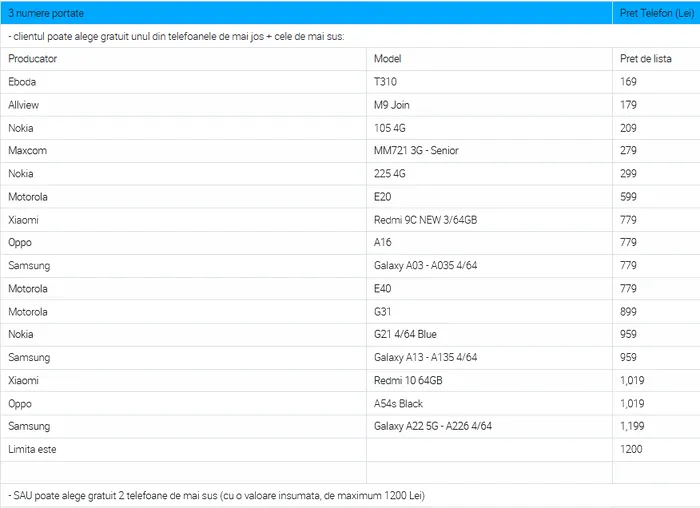This screenshot has width=700, height=508.
Task: Select the 'Limita este' 1200 value cell
Action: click(x=656, y=450)
